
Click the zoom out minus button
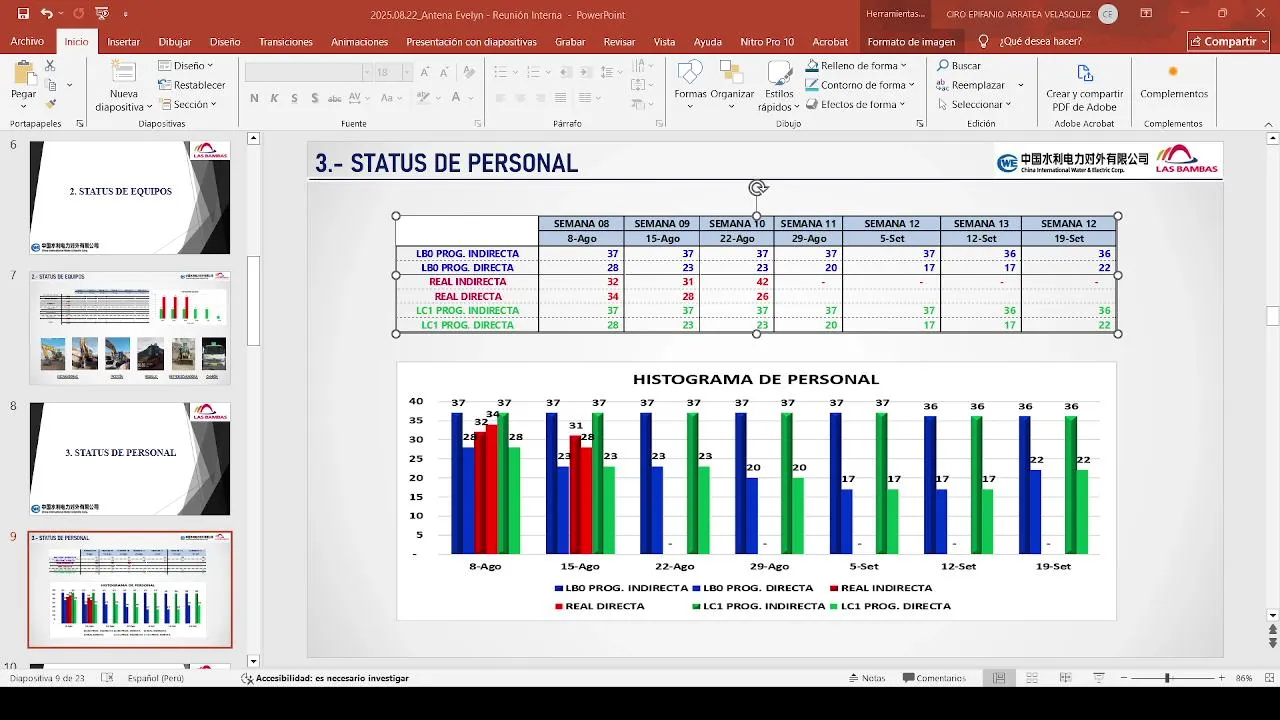[1124, 678]
